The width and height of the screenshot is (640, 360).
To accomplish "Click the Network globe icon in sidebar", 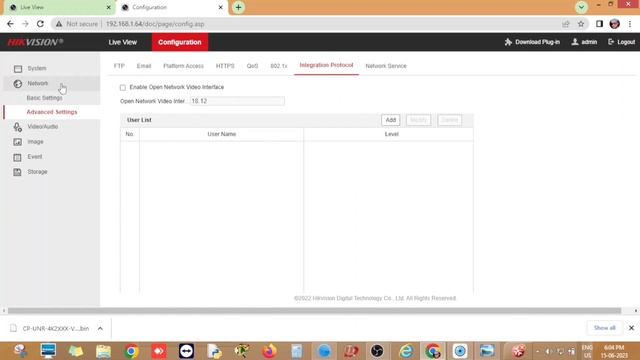I will (18, 84).
